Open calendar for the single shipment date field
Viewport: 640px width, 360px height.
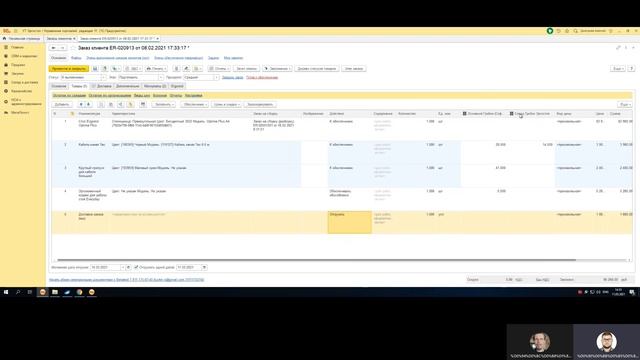click(x=204, y=267)
